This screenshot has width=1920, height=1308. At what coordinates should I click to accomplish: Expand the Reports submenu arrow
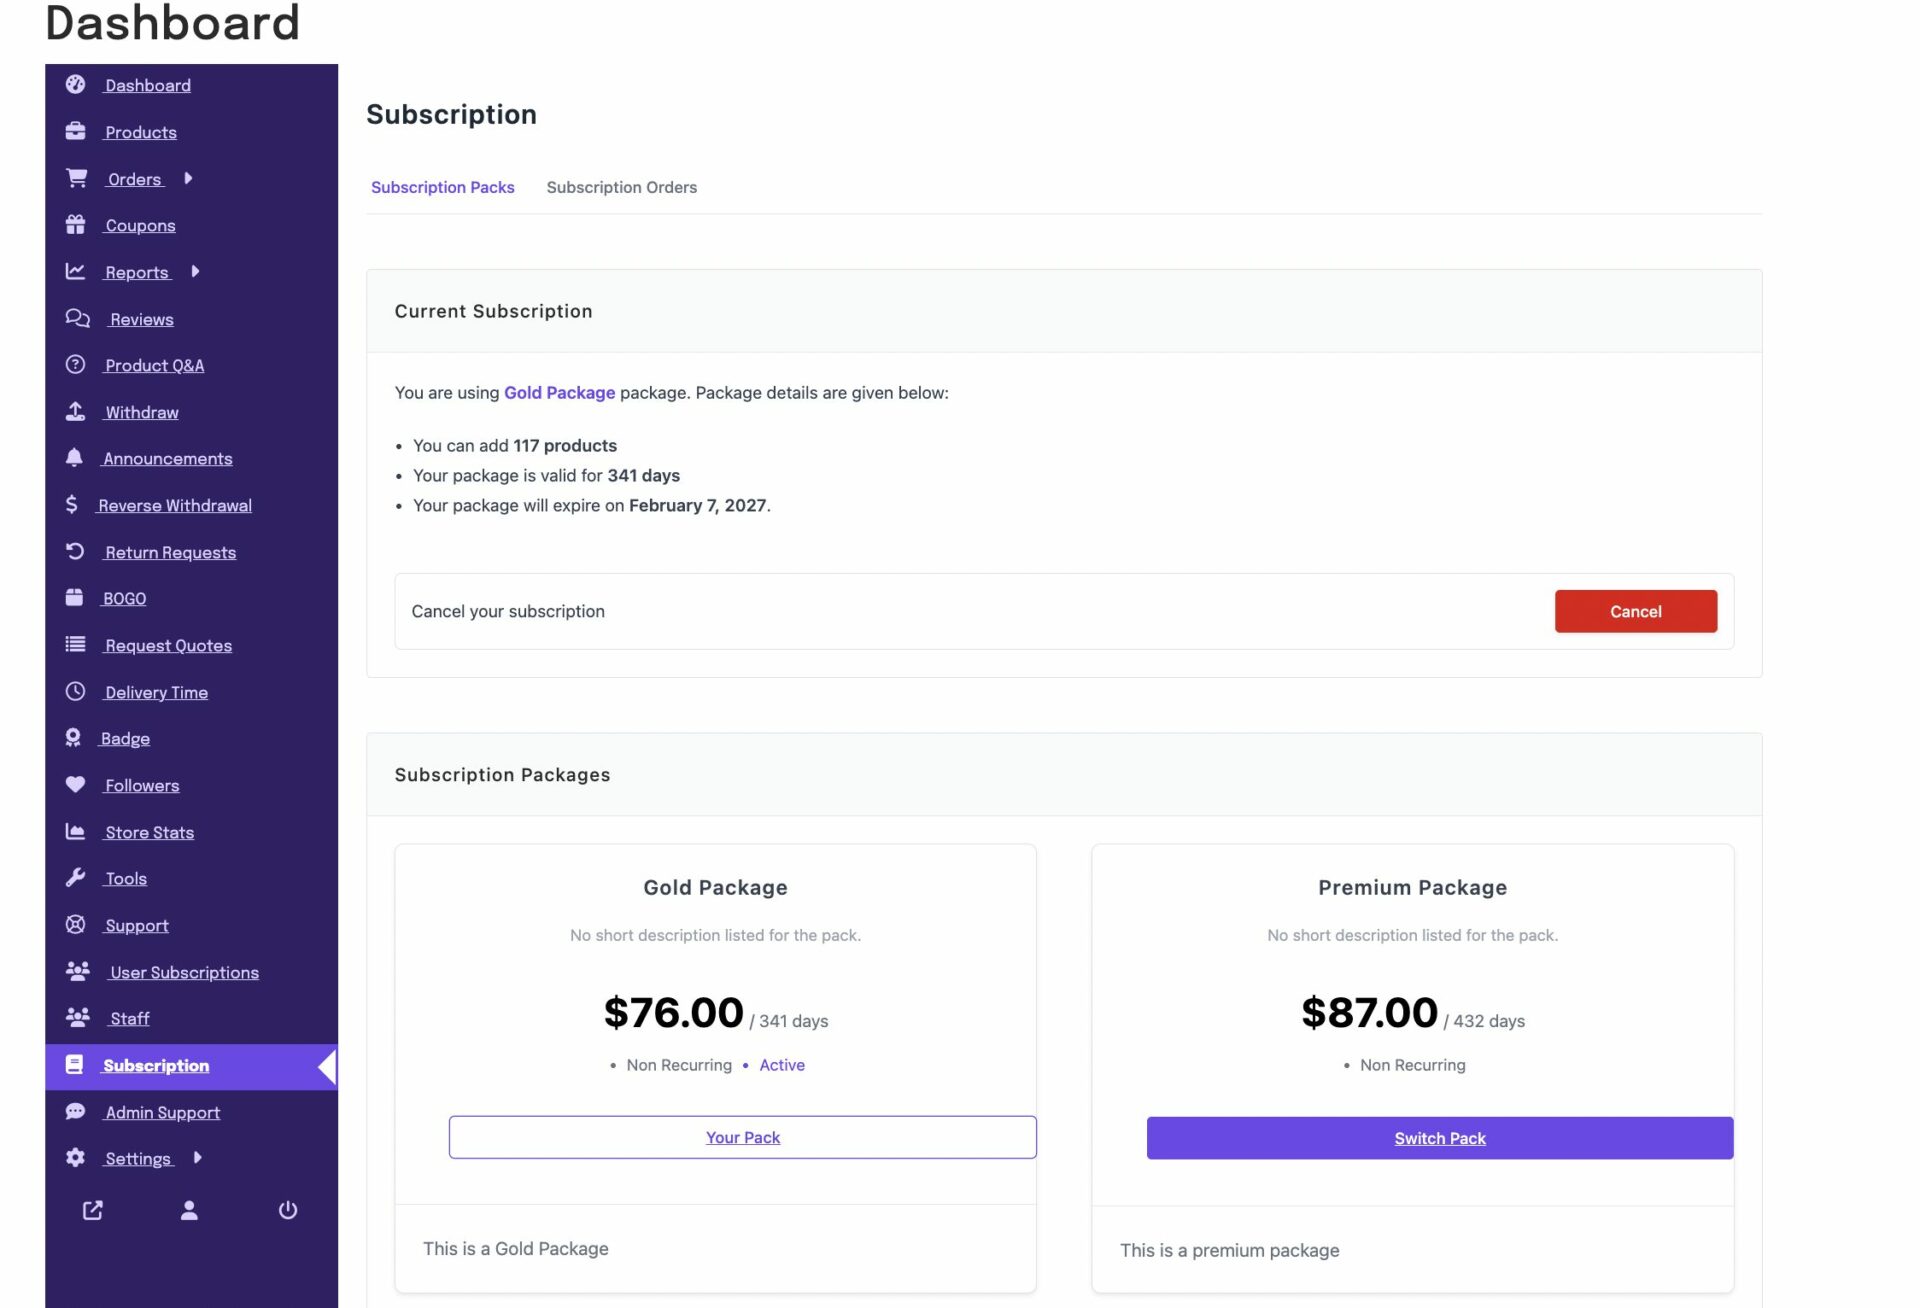195,272
